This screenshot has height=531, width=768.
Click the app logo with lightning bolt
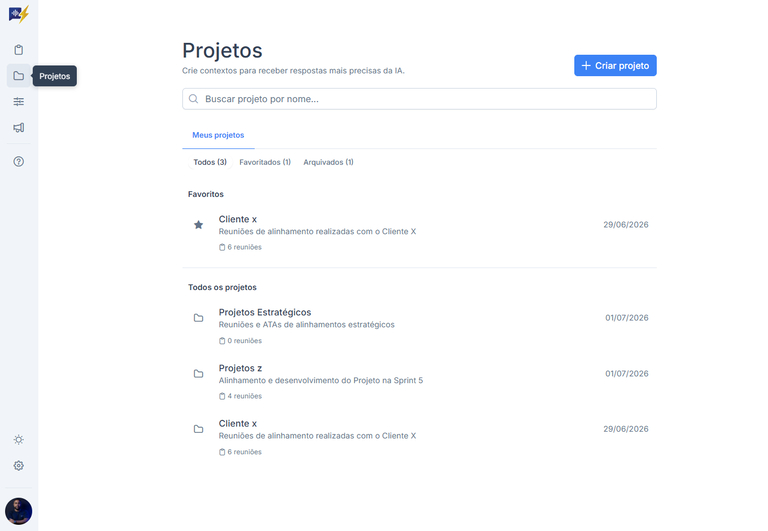point(19,14)
